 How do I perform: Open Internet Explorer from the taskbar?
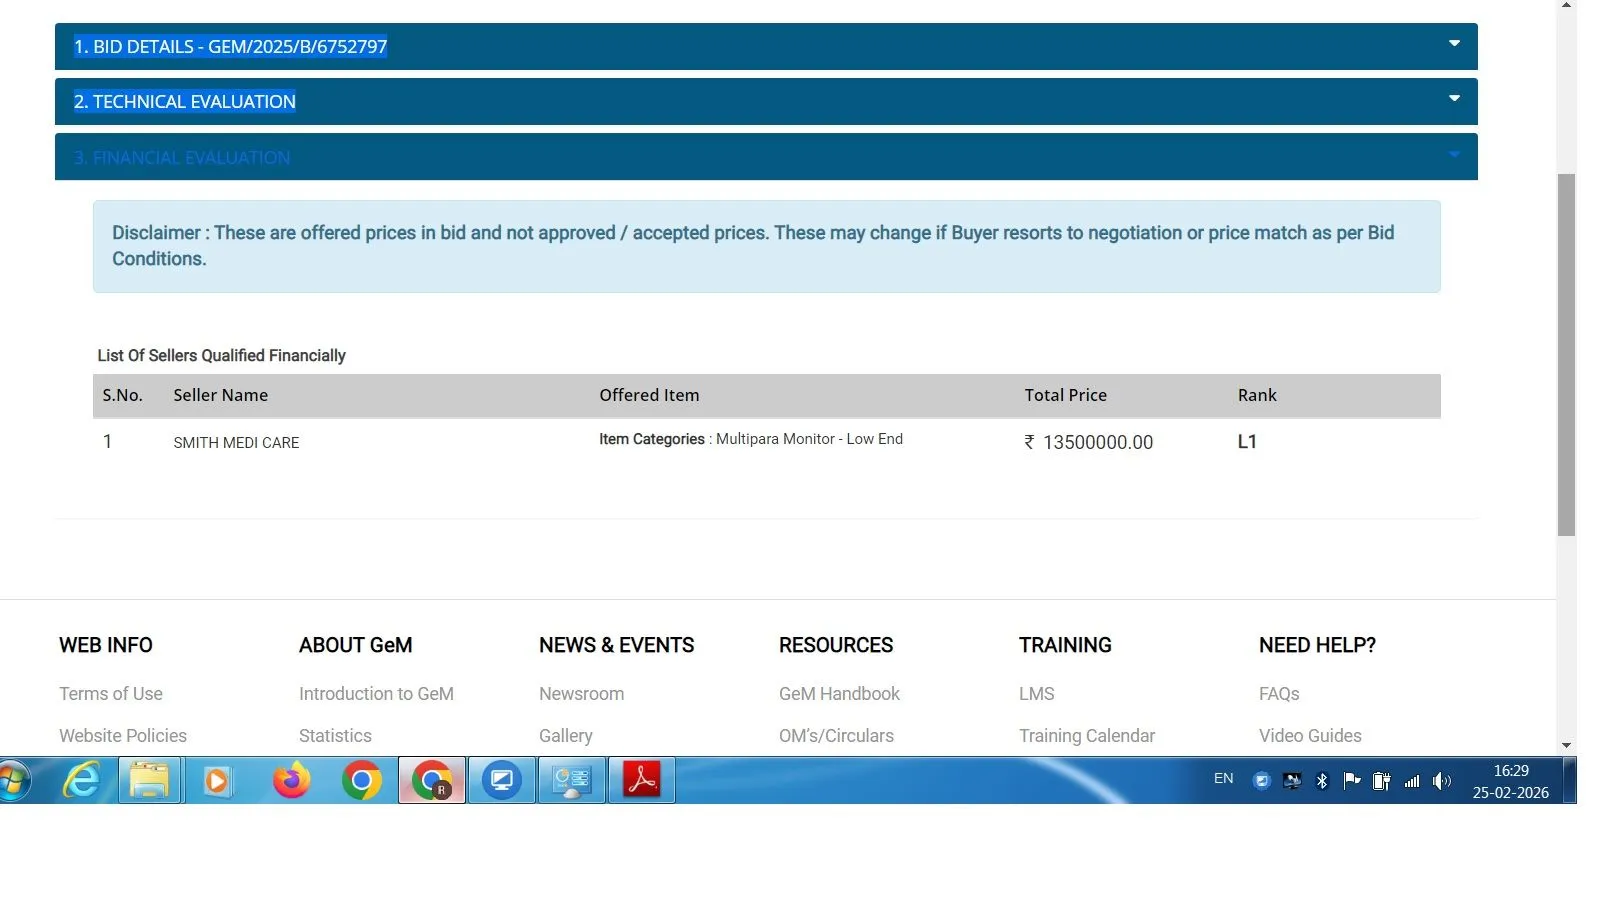coord(81,780)
